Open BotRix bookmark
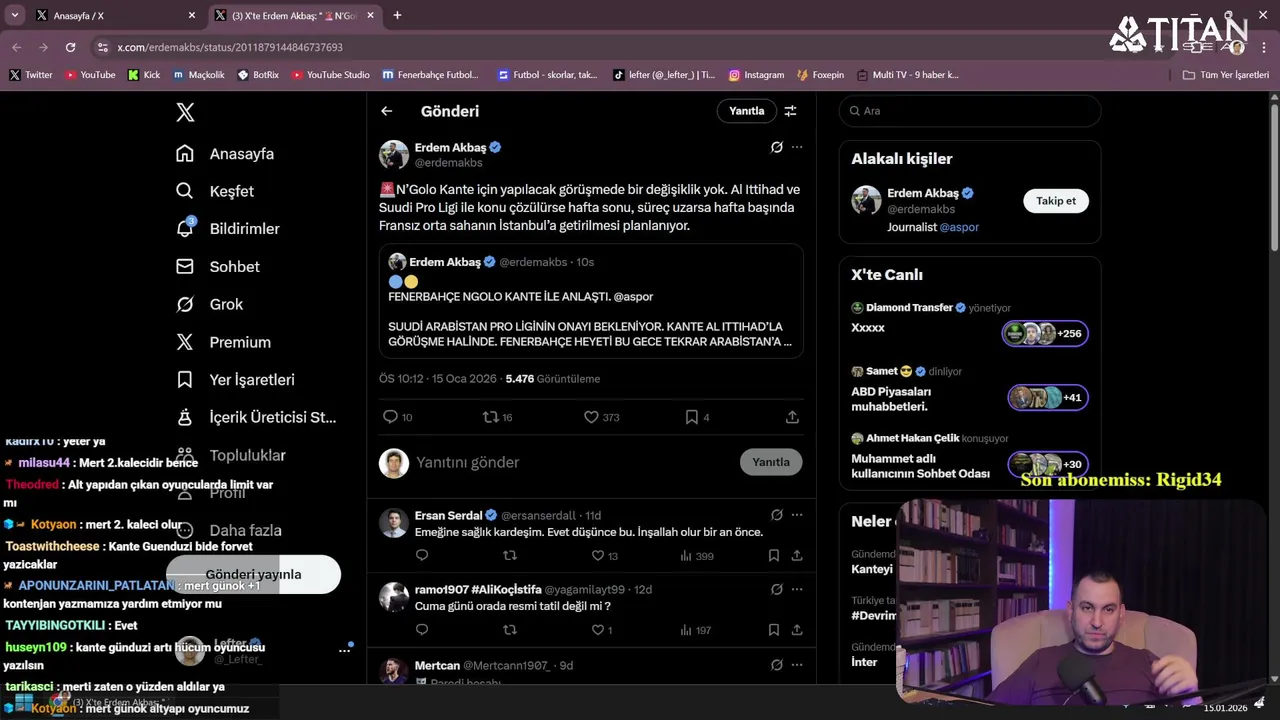The image size is (1280, 720). 258,75
